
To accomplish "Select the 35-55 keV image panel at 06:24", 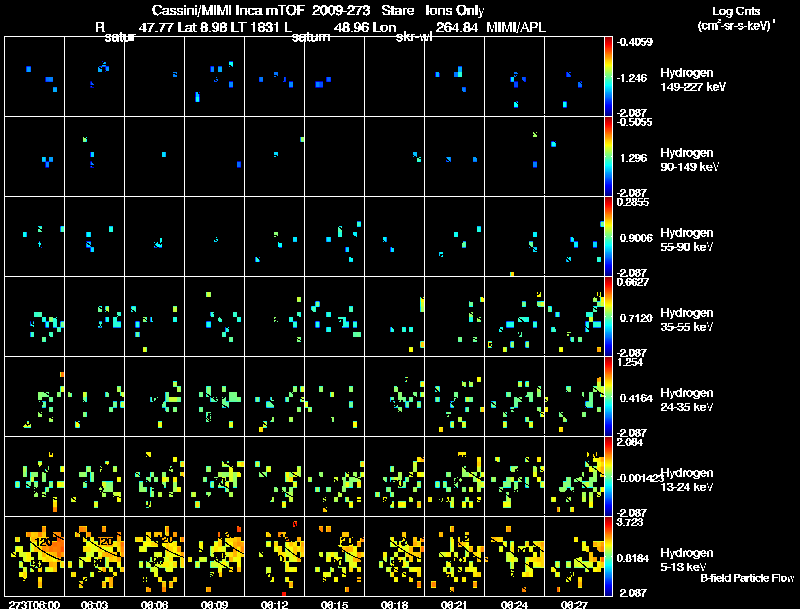I will [x=514, y=316].
